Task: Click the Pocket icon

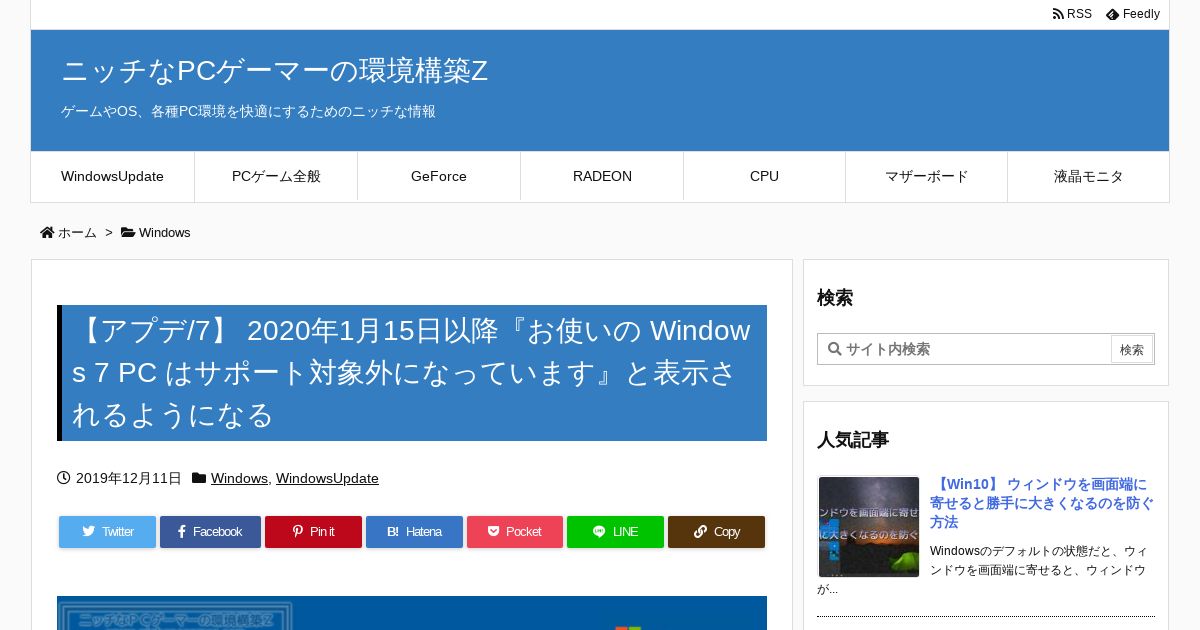Action: [x=493, y=532]
